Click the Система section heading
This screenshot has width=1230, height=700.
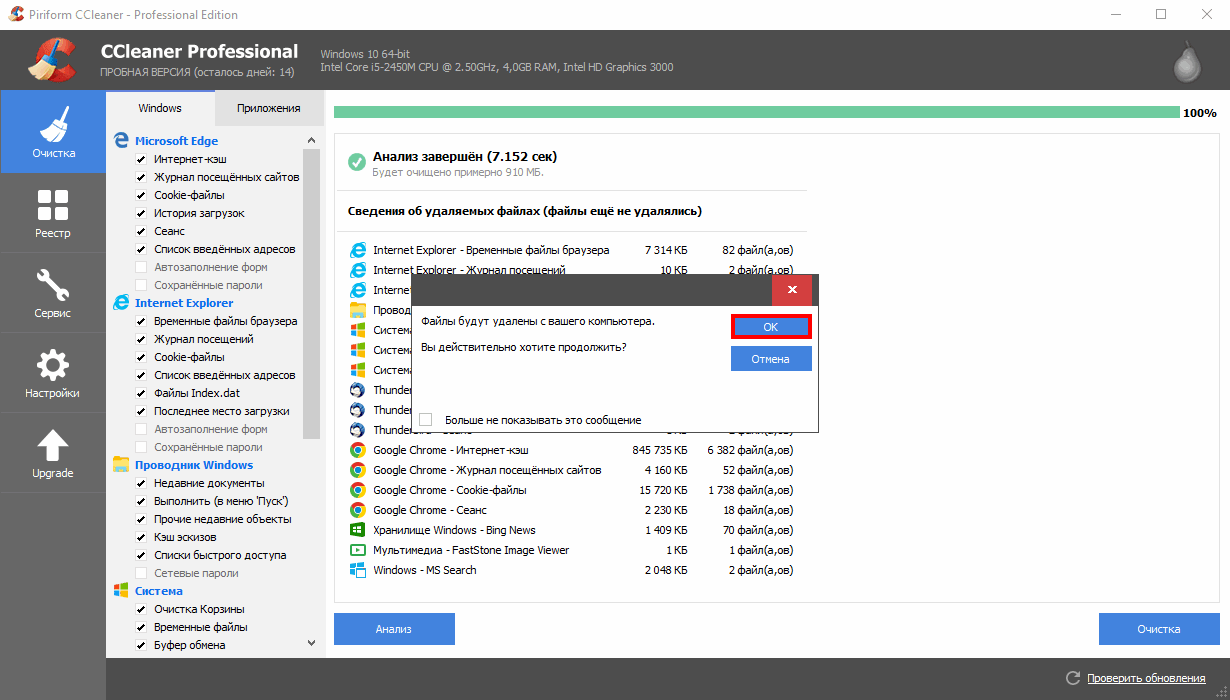point(159,591)
